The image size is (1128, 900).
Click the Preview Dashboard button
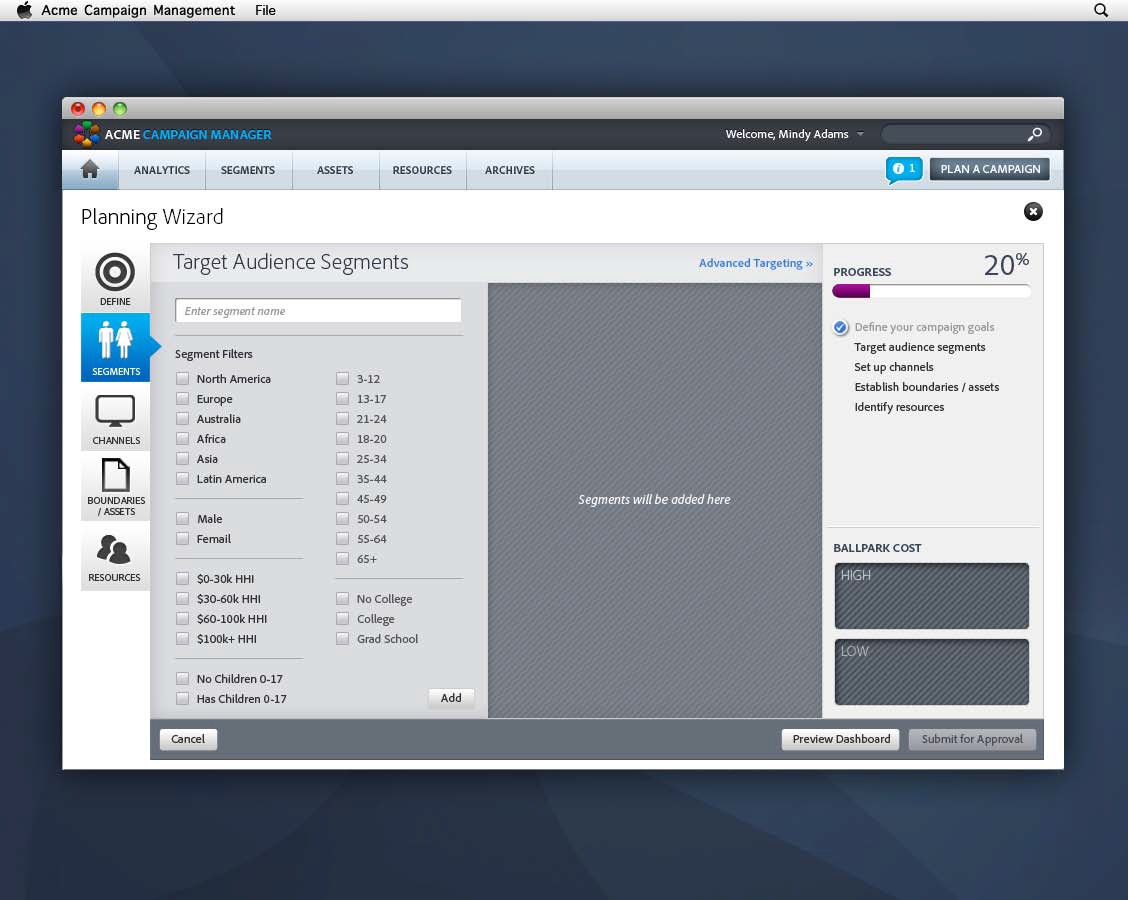(x=841, y=739)
